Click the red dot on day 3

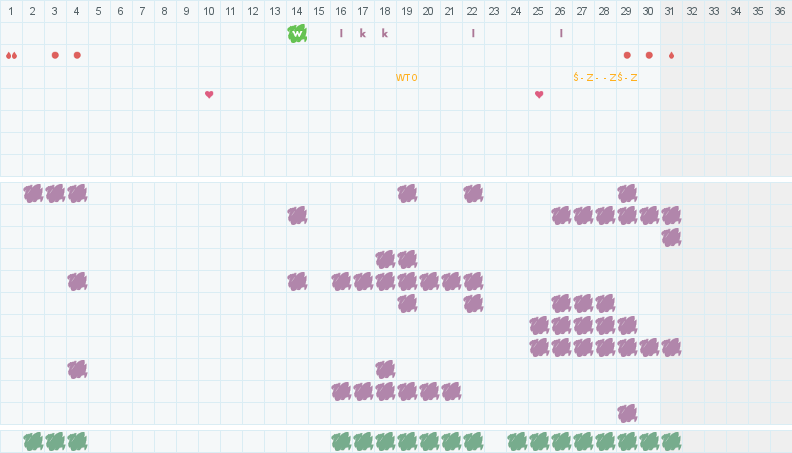tap(55, 55)
